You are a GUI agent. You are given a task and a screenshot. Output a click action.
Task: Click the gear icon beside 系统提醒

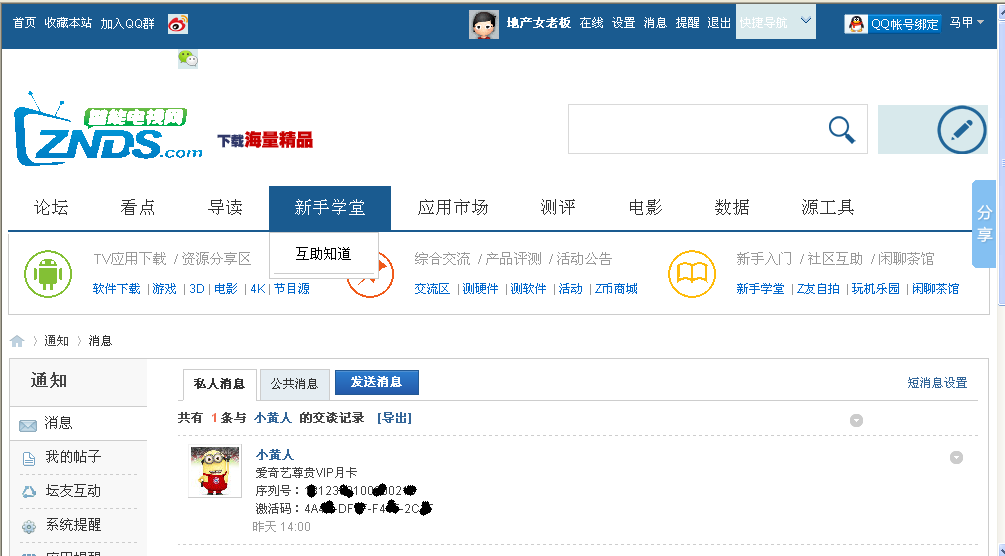(x=29, y=527)
